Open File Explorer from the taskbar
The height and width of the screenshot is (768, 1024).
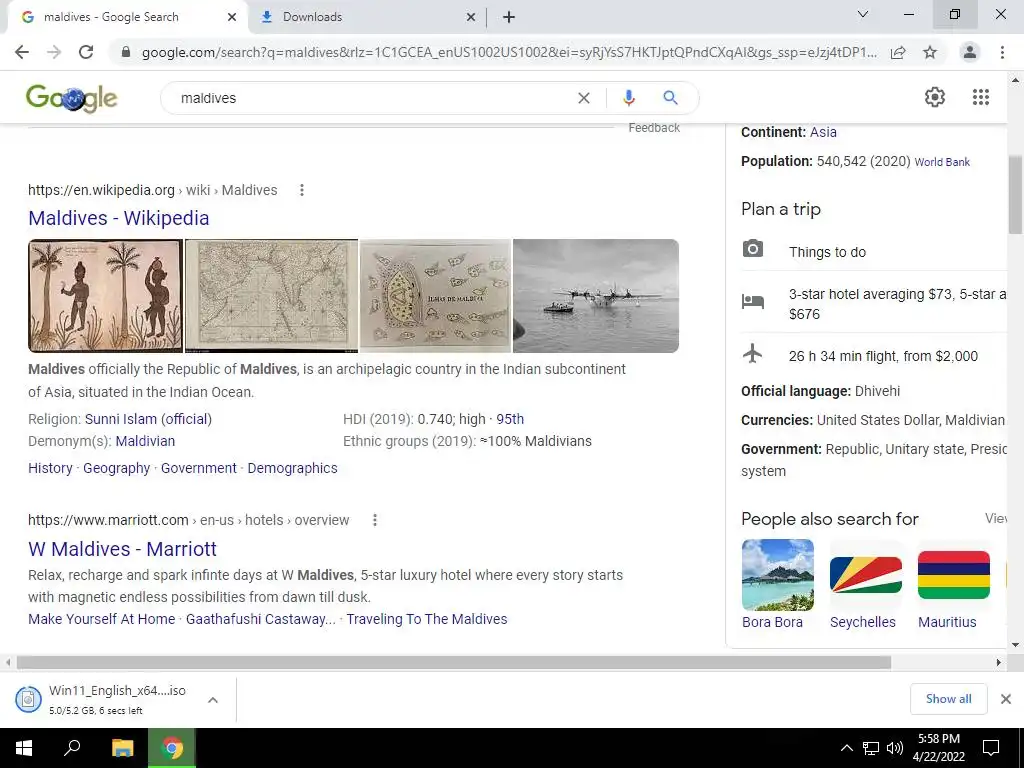click(122, 748)
